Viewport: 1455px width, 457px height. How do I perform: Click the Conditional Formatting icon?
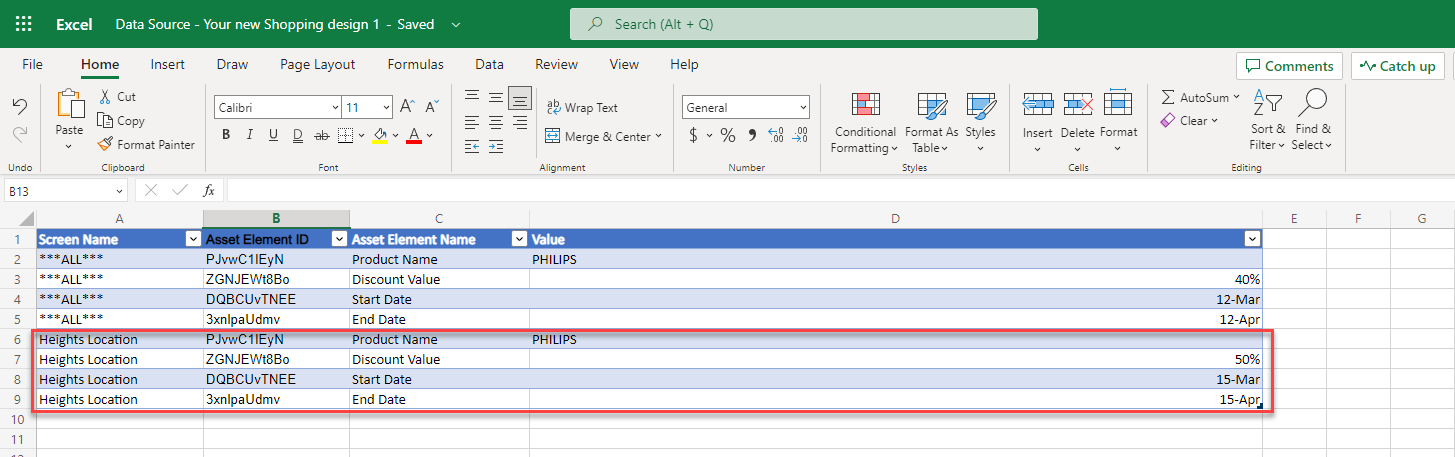[x=865, y=107]
